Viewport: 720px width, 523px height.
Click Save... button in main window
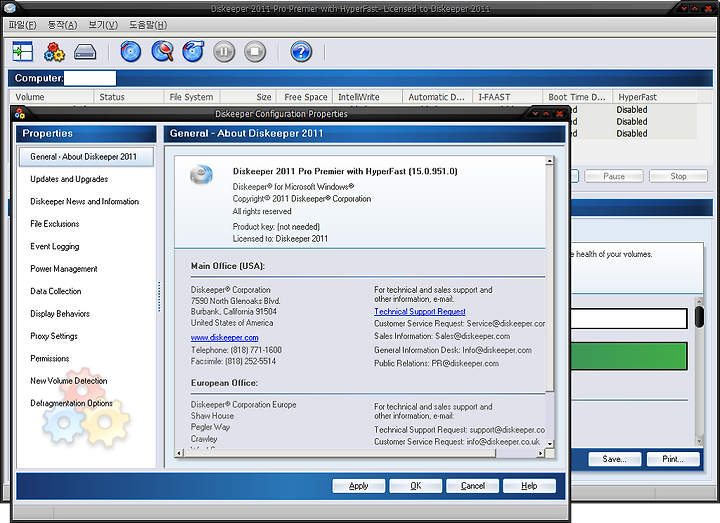pos(614,459)
